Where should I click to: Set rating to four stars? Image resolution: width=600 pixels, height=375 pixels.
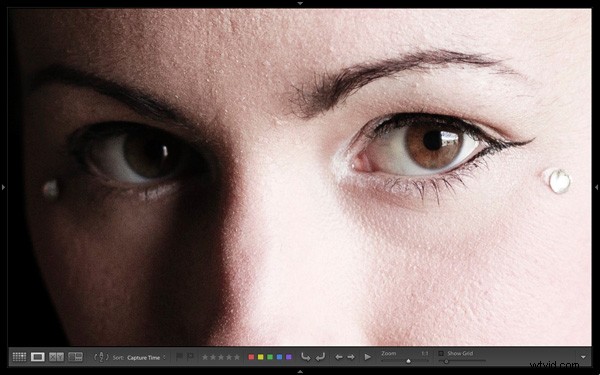click(229, 357)
